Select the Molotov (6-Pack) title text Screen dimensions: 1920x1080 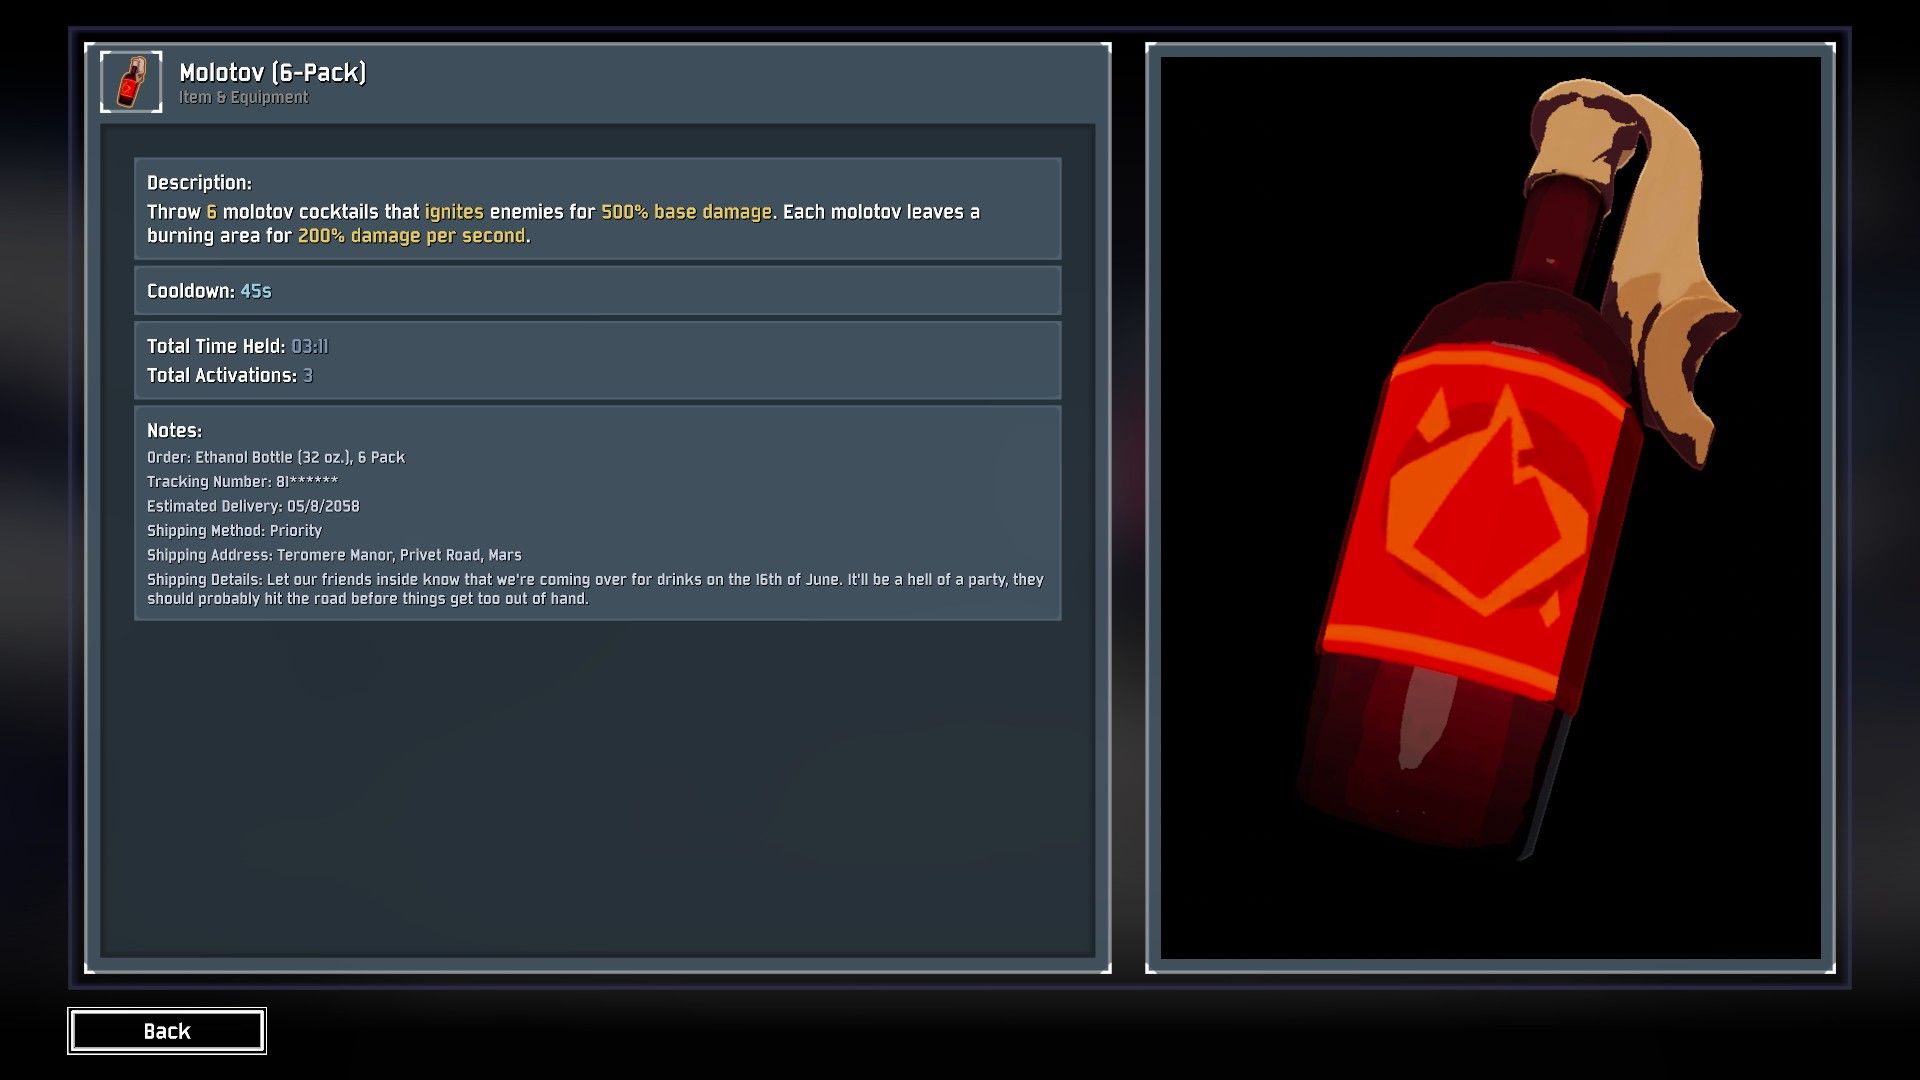[273, 72]
